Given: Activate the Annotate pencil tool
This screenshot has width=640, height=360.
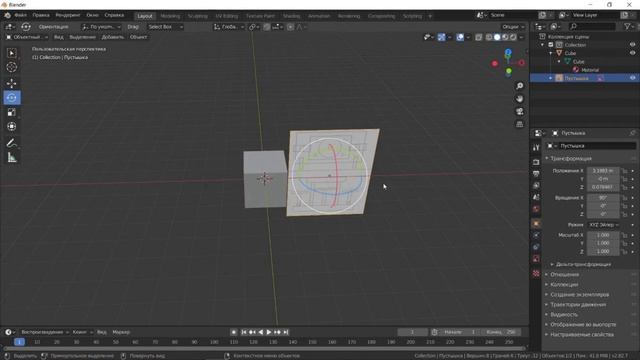Looking at the screenshot, I should (x=12, y=143).
